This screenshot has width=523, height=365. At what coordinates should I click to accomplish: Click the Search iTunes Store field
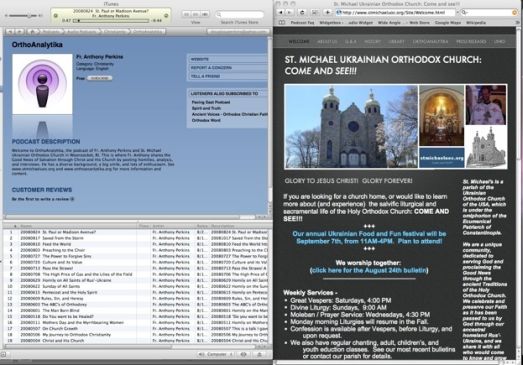coord(239,15)
